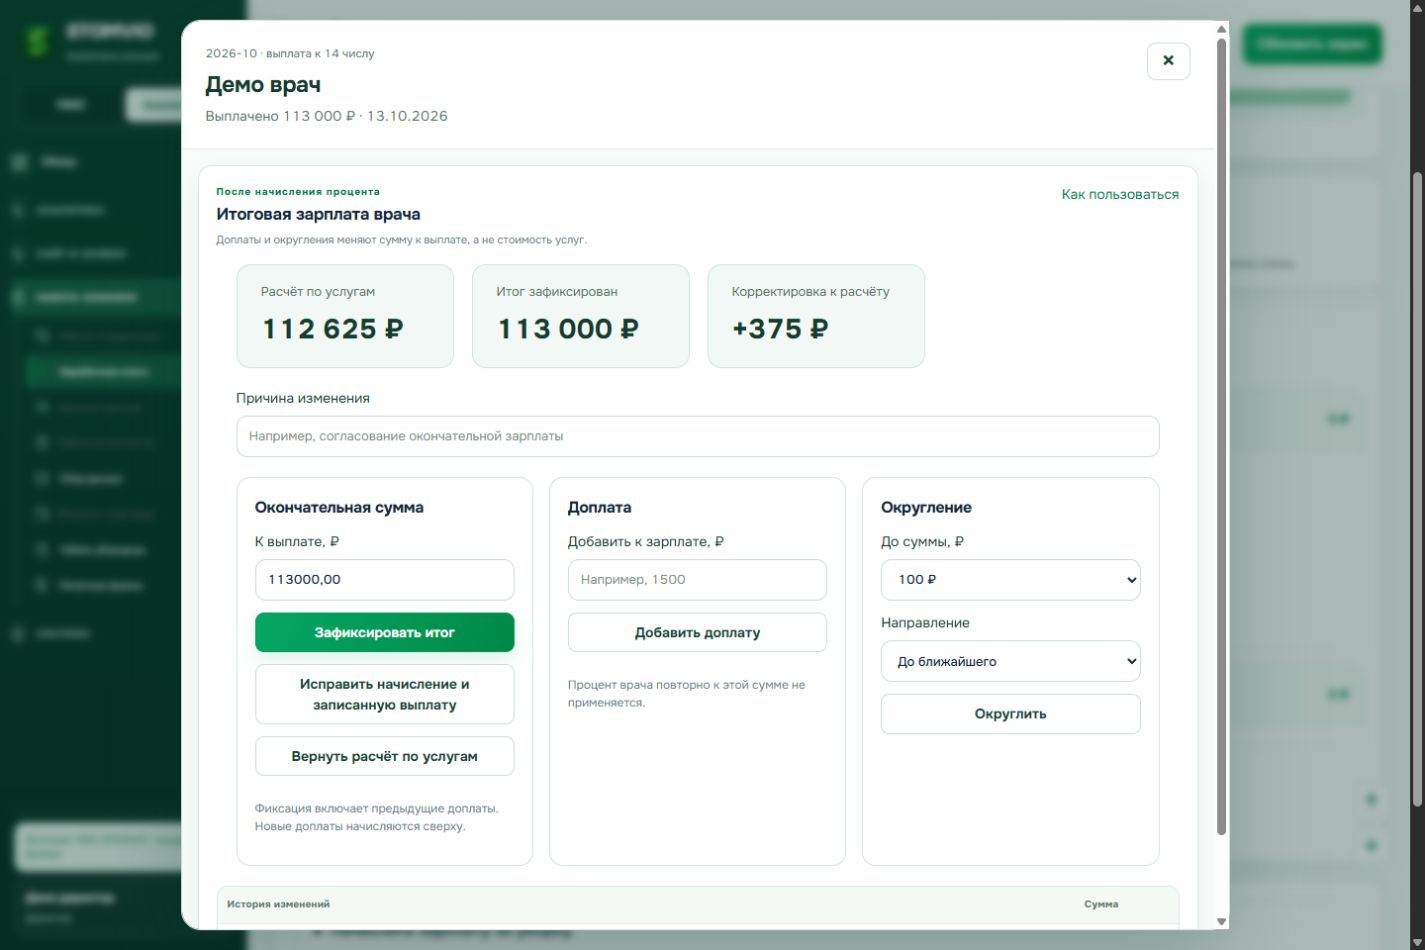Open the Направление dropdown
1425x950 pixels.
click(x=1010, y=661)
